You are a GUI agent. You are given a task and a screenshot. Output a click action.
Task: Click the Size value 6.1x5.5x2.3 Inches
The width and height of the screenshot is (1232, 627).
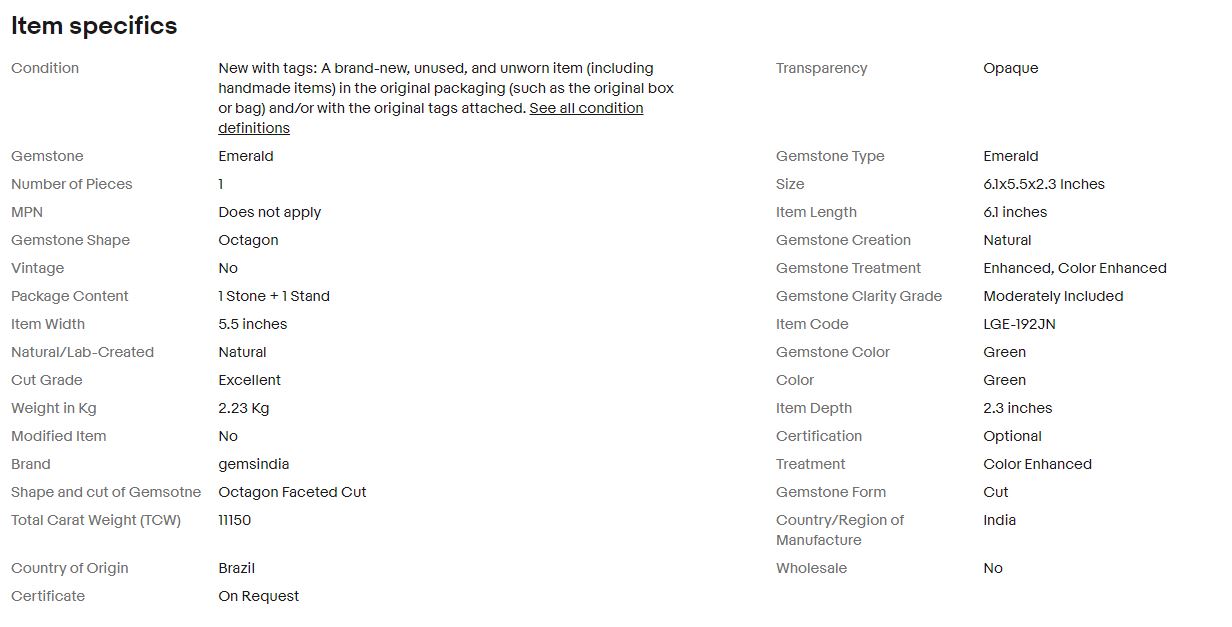coord(1044,184)
